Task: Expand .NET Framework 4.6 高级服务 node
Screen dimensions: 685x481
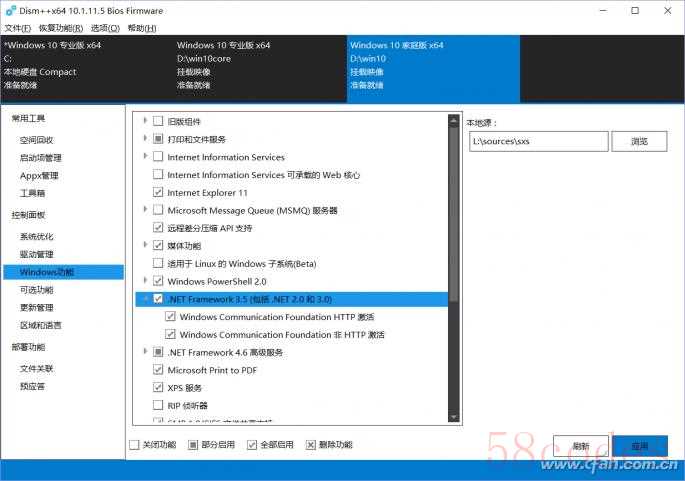Action: tap(145, 351)
